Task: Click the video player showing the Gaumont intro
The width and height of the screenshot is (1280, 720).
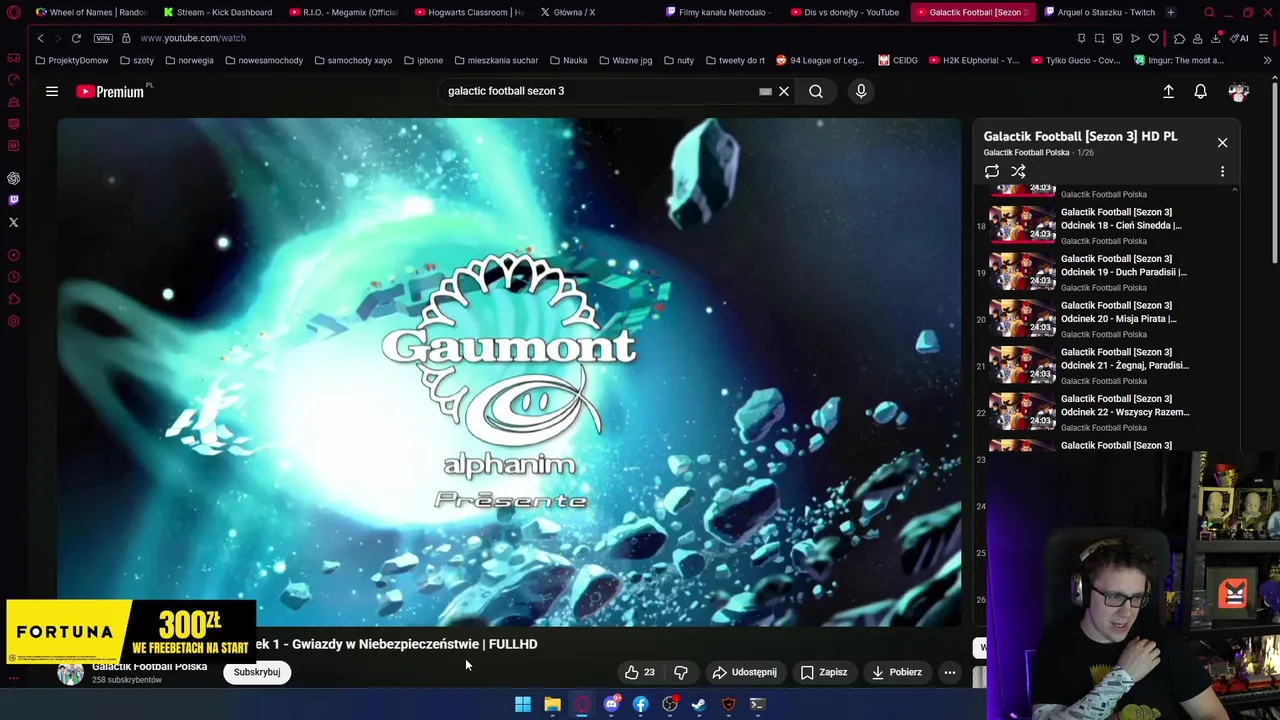Action: (x=509, y=372)
